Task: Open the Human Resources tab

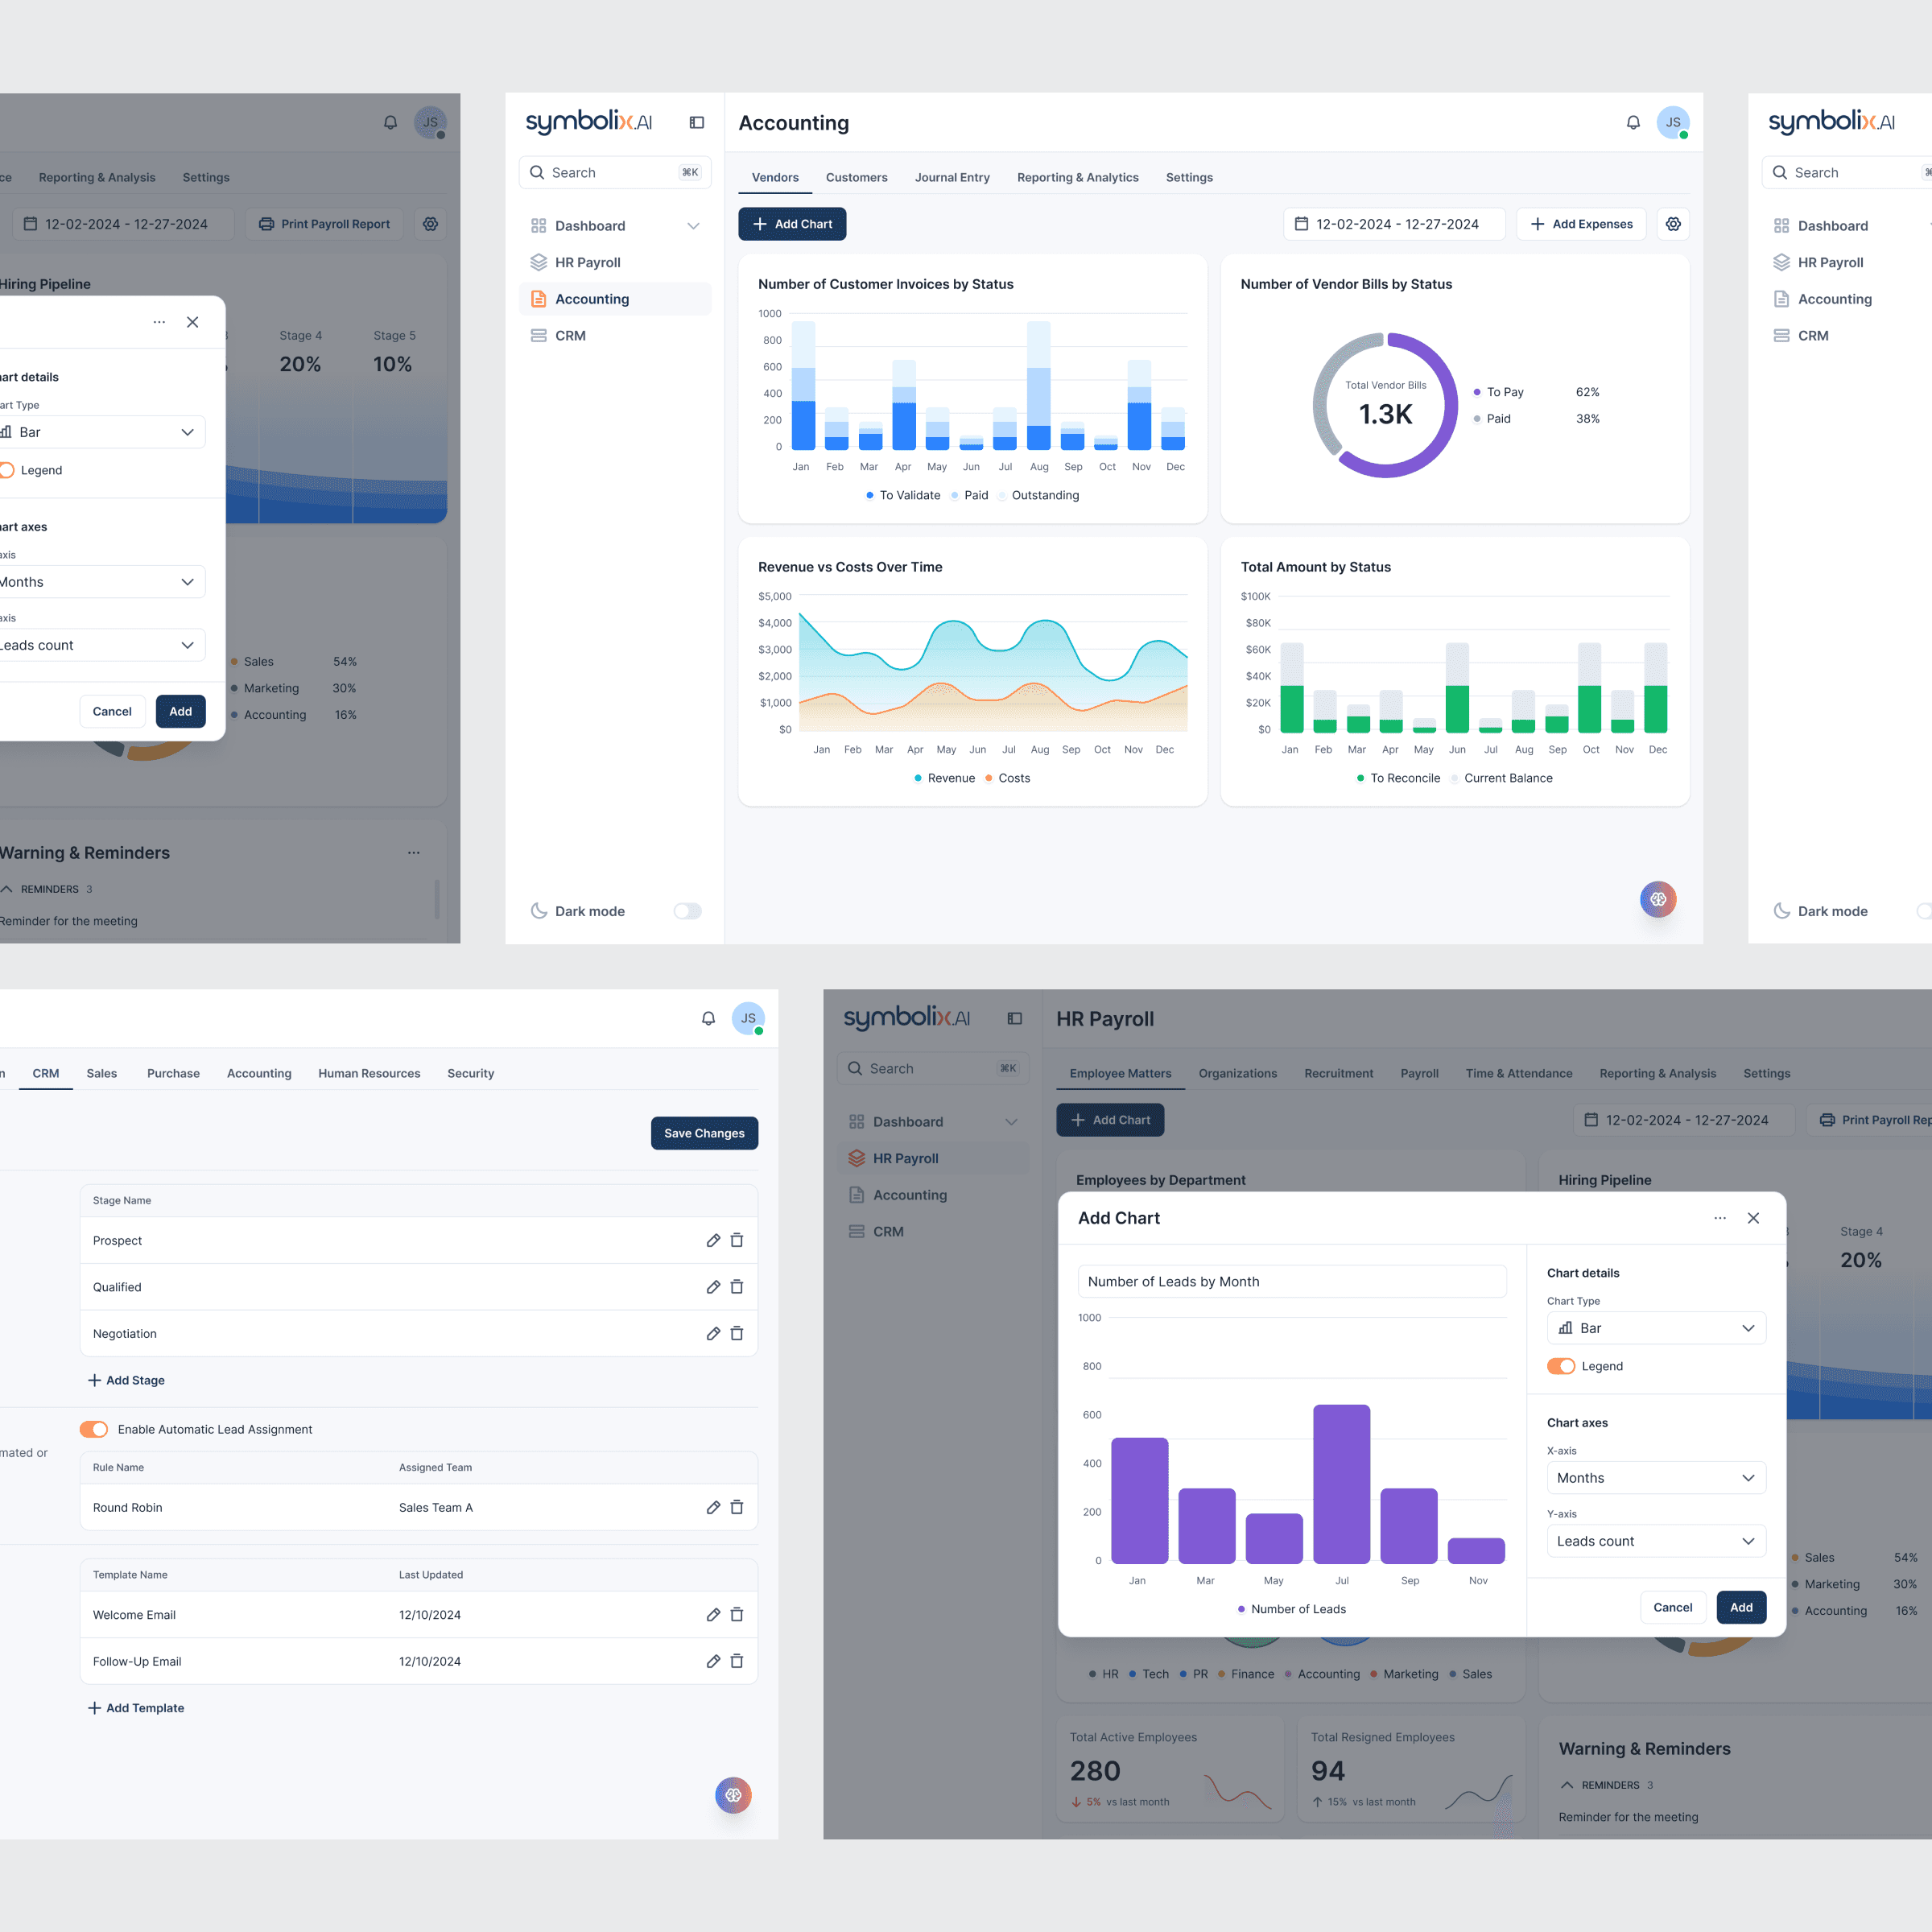Action: pyautogui.click(x=369, y=1073)
